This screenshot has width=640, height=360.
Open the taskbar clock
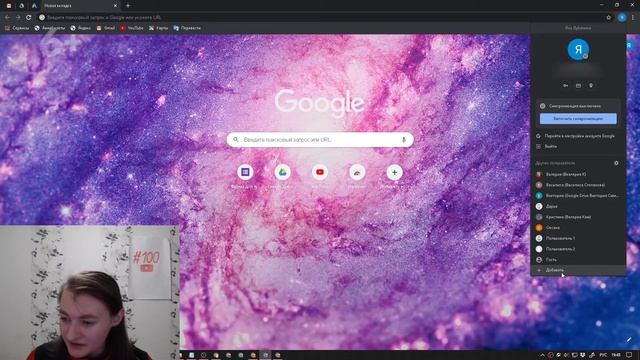point(616,355)
